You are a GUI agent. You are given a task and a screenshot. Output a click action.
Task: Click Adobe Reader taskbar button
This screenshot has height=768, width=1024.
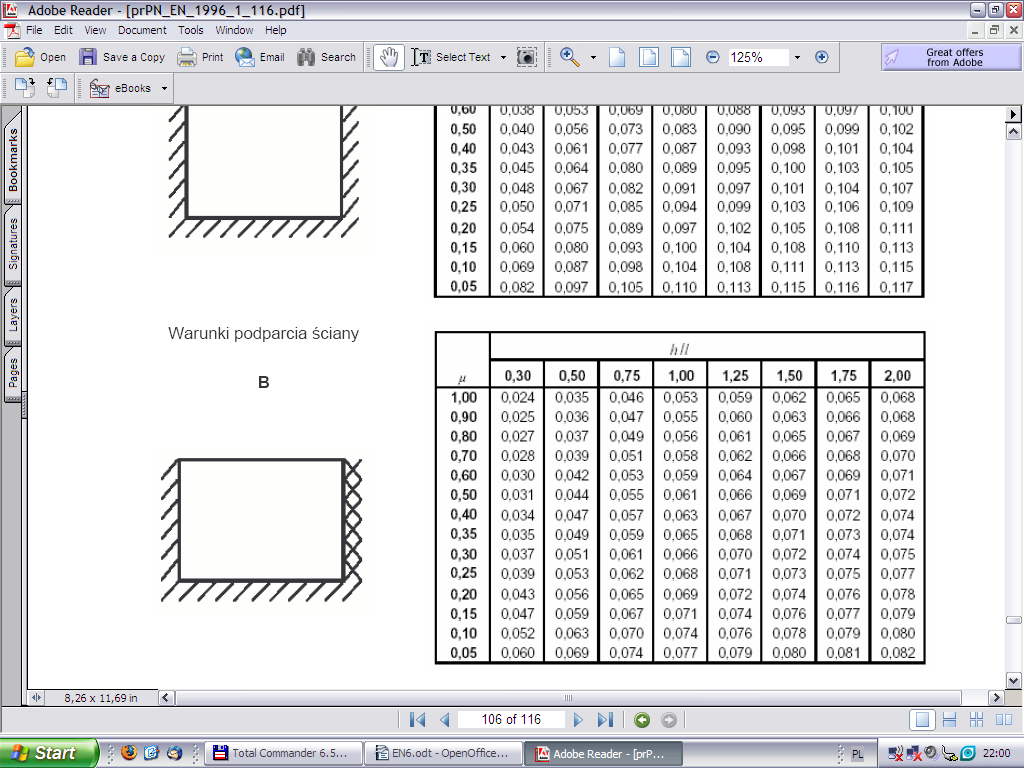[x=603, y=753]
